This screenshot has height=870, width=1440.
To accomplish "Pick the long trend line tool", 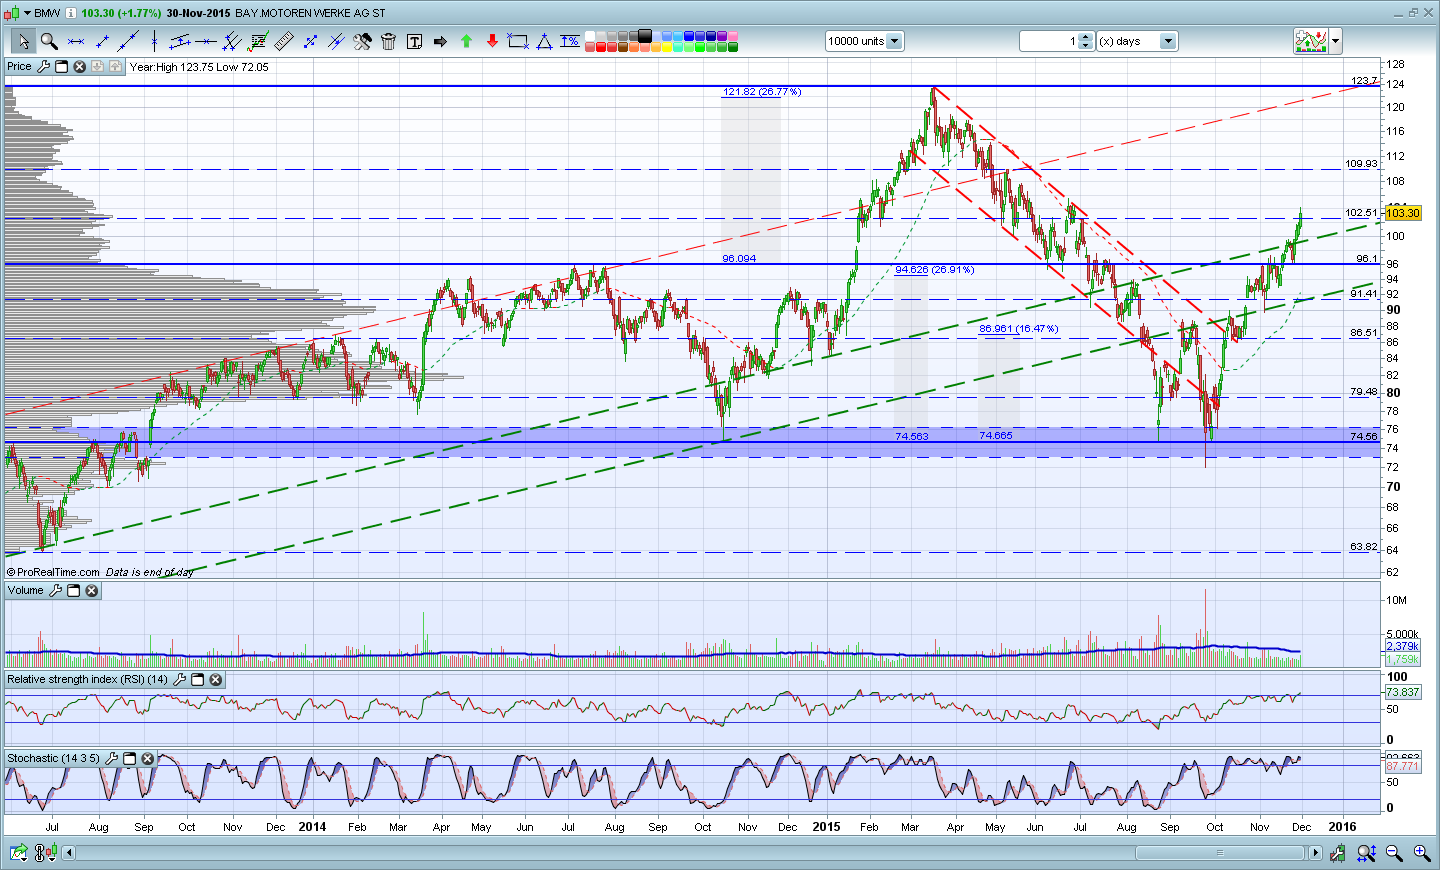I will (x=128, y=41).
